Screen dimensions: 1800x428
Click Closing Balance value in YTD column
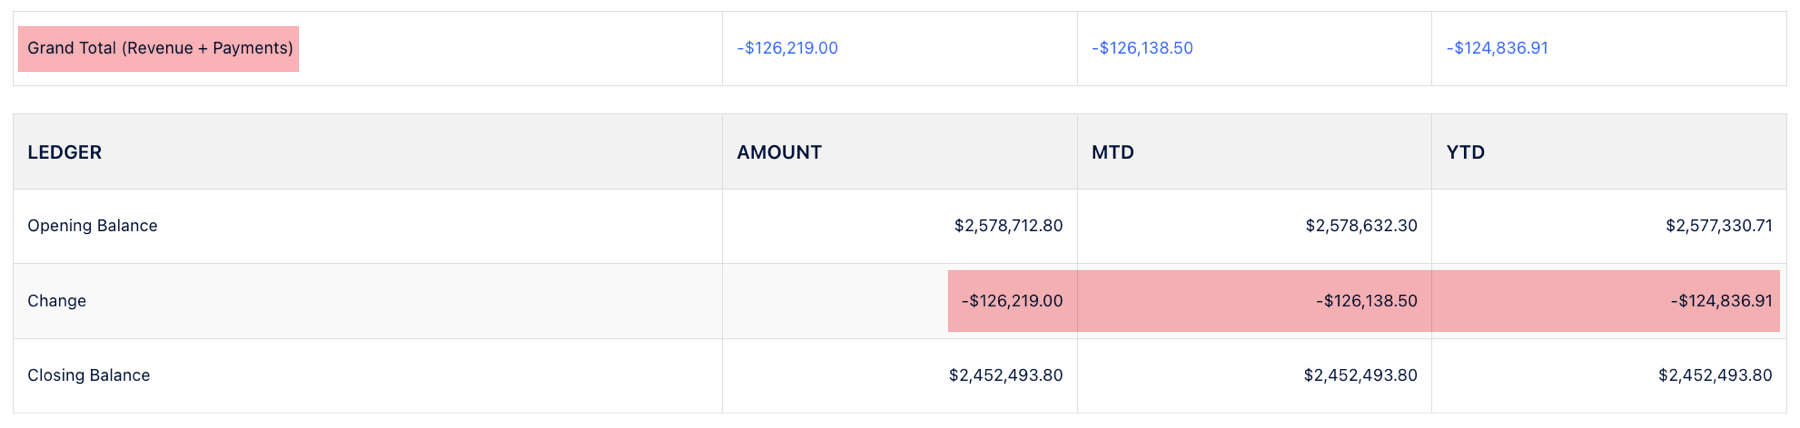tap(1715, 376)
